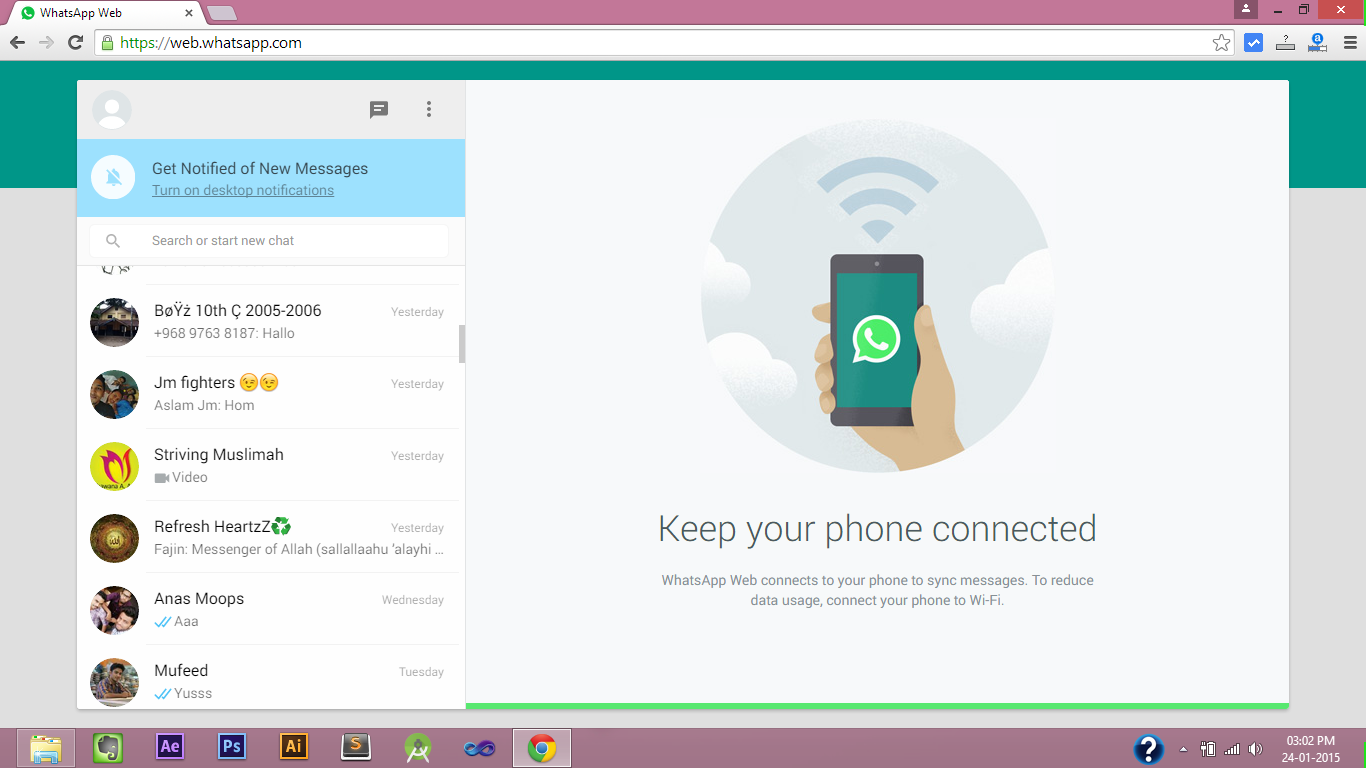The image size is (1366, 768).
Task: Bookmark the page with the star icon
Action: [1220, 42]
